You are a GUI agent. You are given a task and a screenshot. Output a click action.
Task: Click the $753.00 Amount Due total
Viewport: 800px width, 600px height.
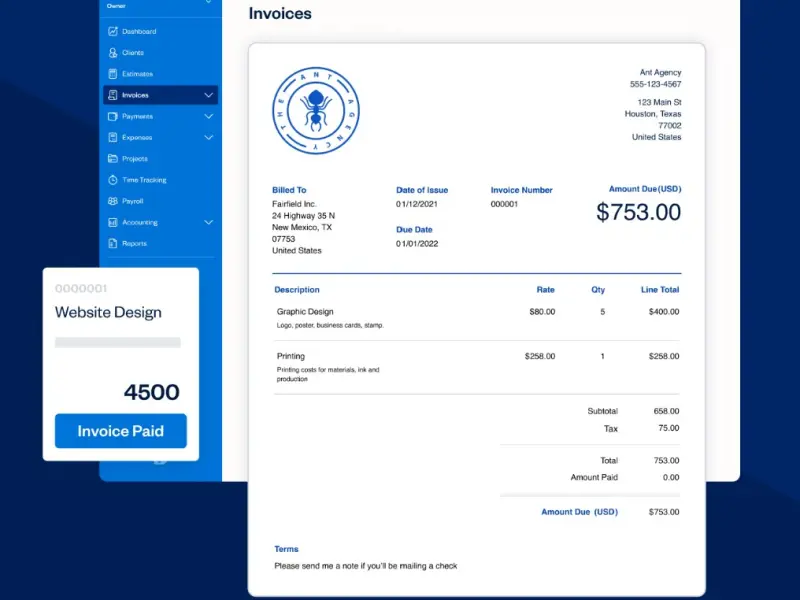pos(638,212)
